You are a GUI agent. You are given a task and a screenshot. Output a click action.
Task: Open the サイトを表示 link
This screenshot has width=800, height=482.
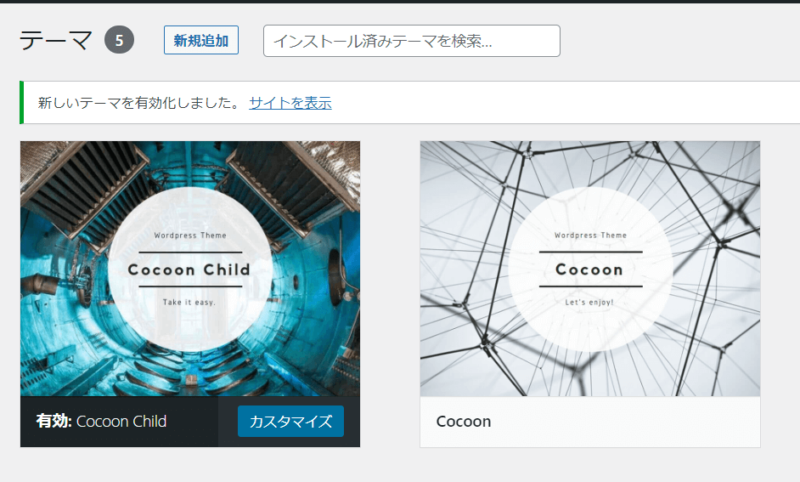tap(290, 103)
